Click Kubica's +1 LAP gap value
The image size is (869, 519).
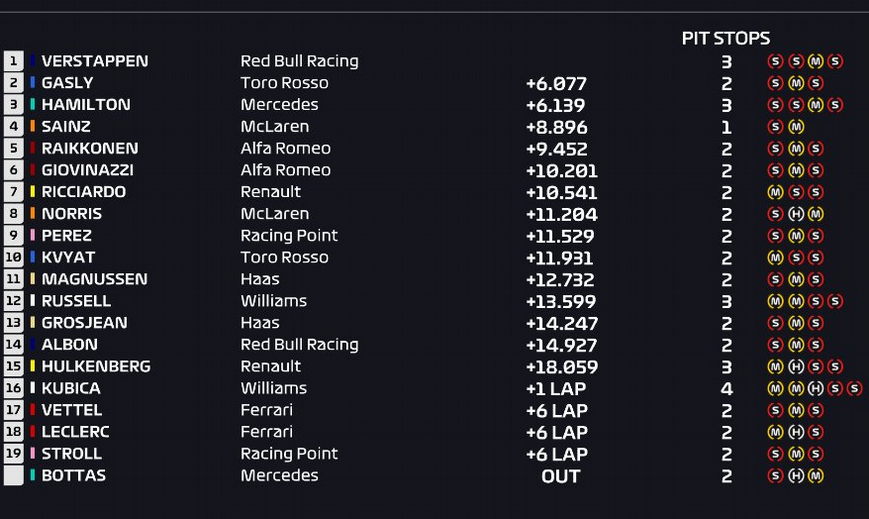pos(556,389)
